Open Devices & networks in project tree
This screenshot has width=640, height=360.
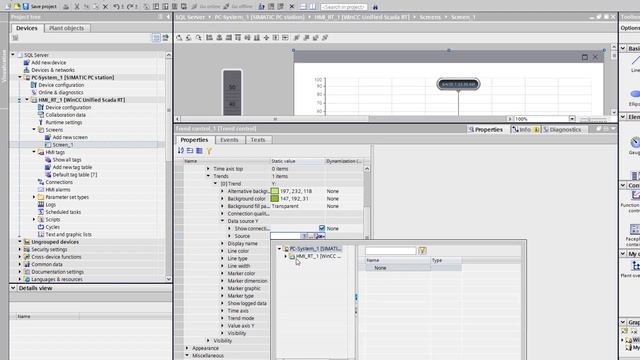click(x=53, y=70)
